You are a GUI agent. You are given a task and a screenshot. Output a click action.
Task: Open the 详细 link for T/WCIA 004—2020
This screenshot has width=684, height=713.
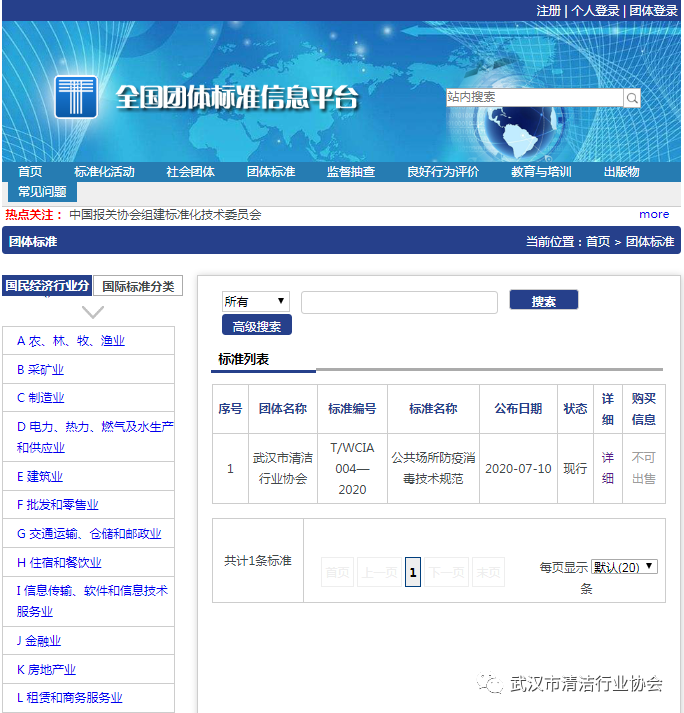point(608,468)
